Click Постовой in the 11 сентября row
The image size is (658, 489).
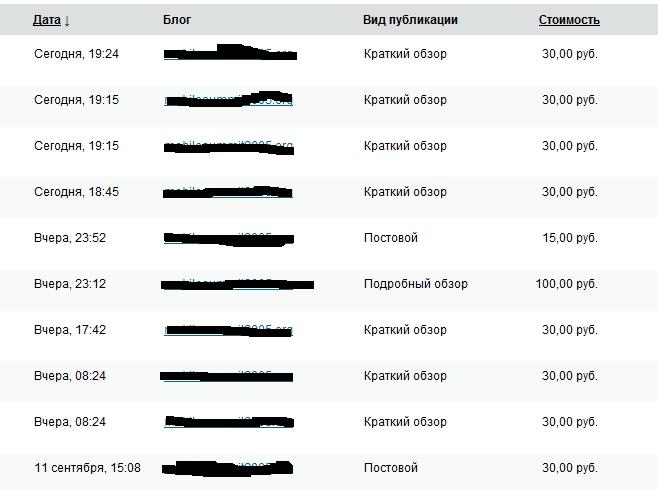(390, 468)
